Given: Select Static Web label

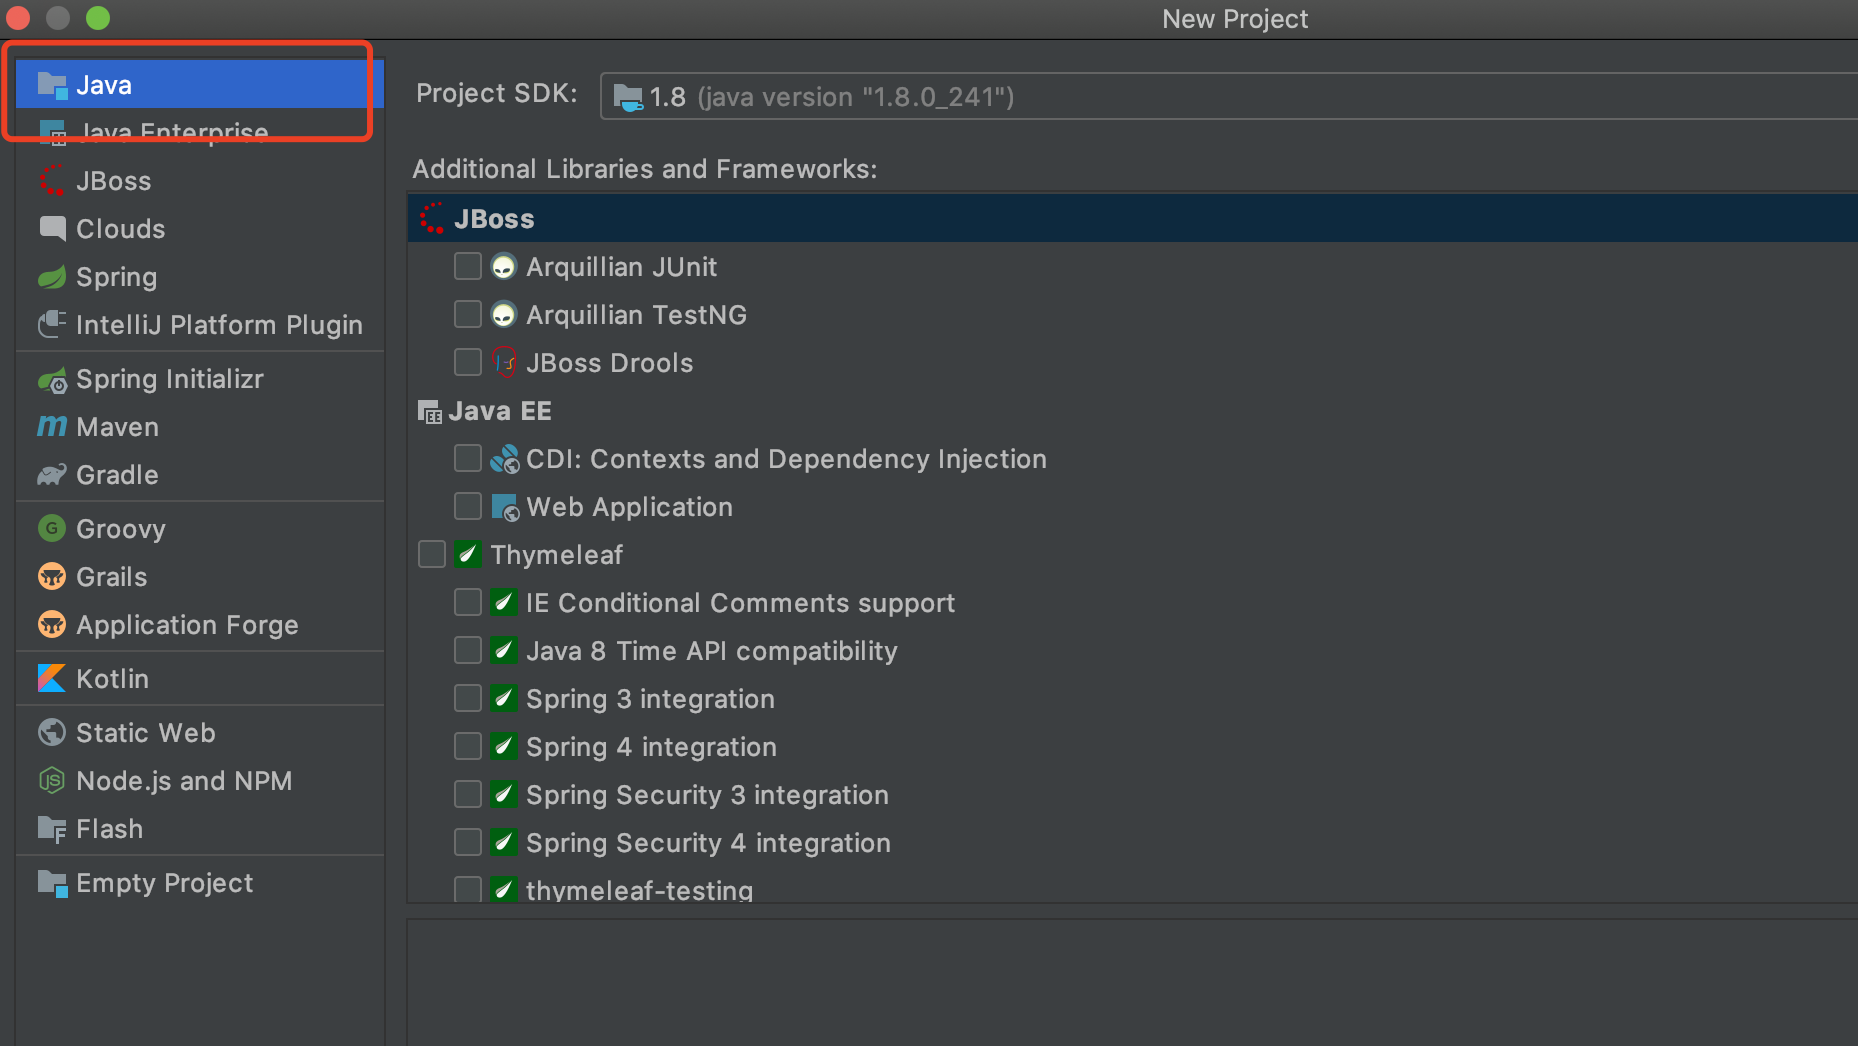Looking at the screenshot, I should 146,733.
